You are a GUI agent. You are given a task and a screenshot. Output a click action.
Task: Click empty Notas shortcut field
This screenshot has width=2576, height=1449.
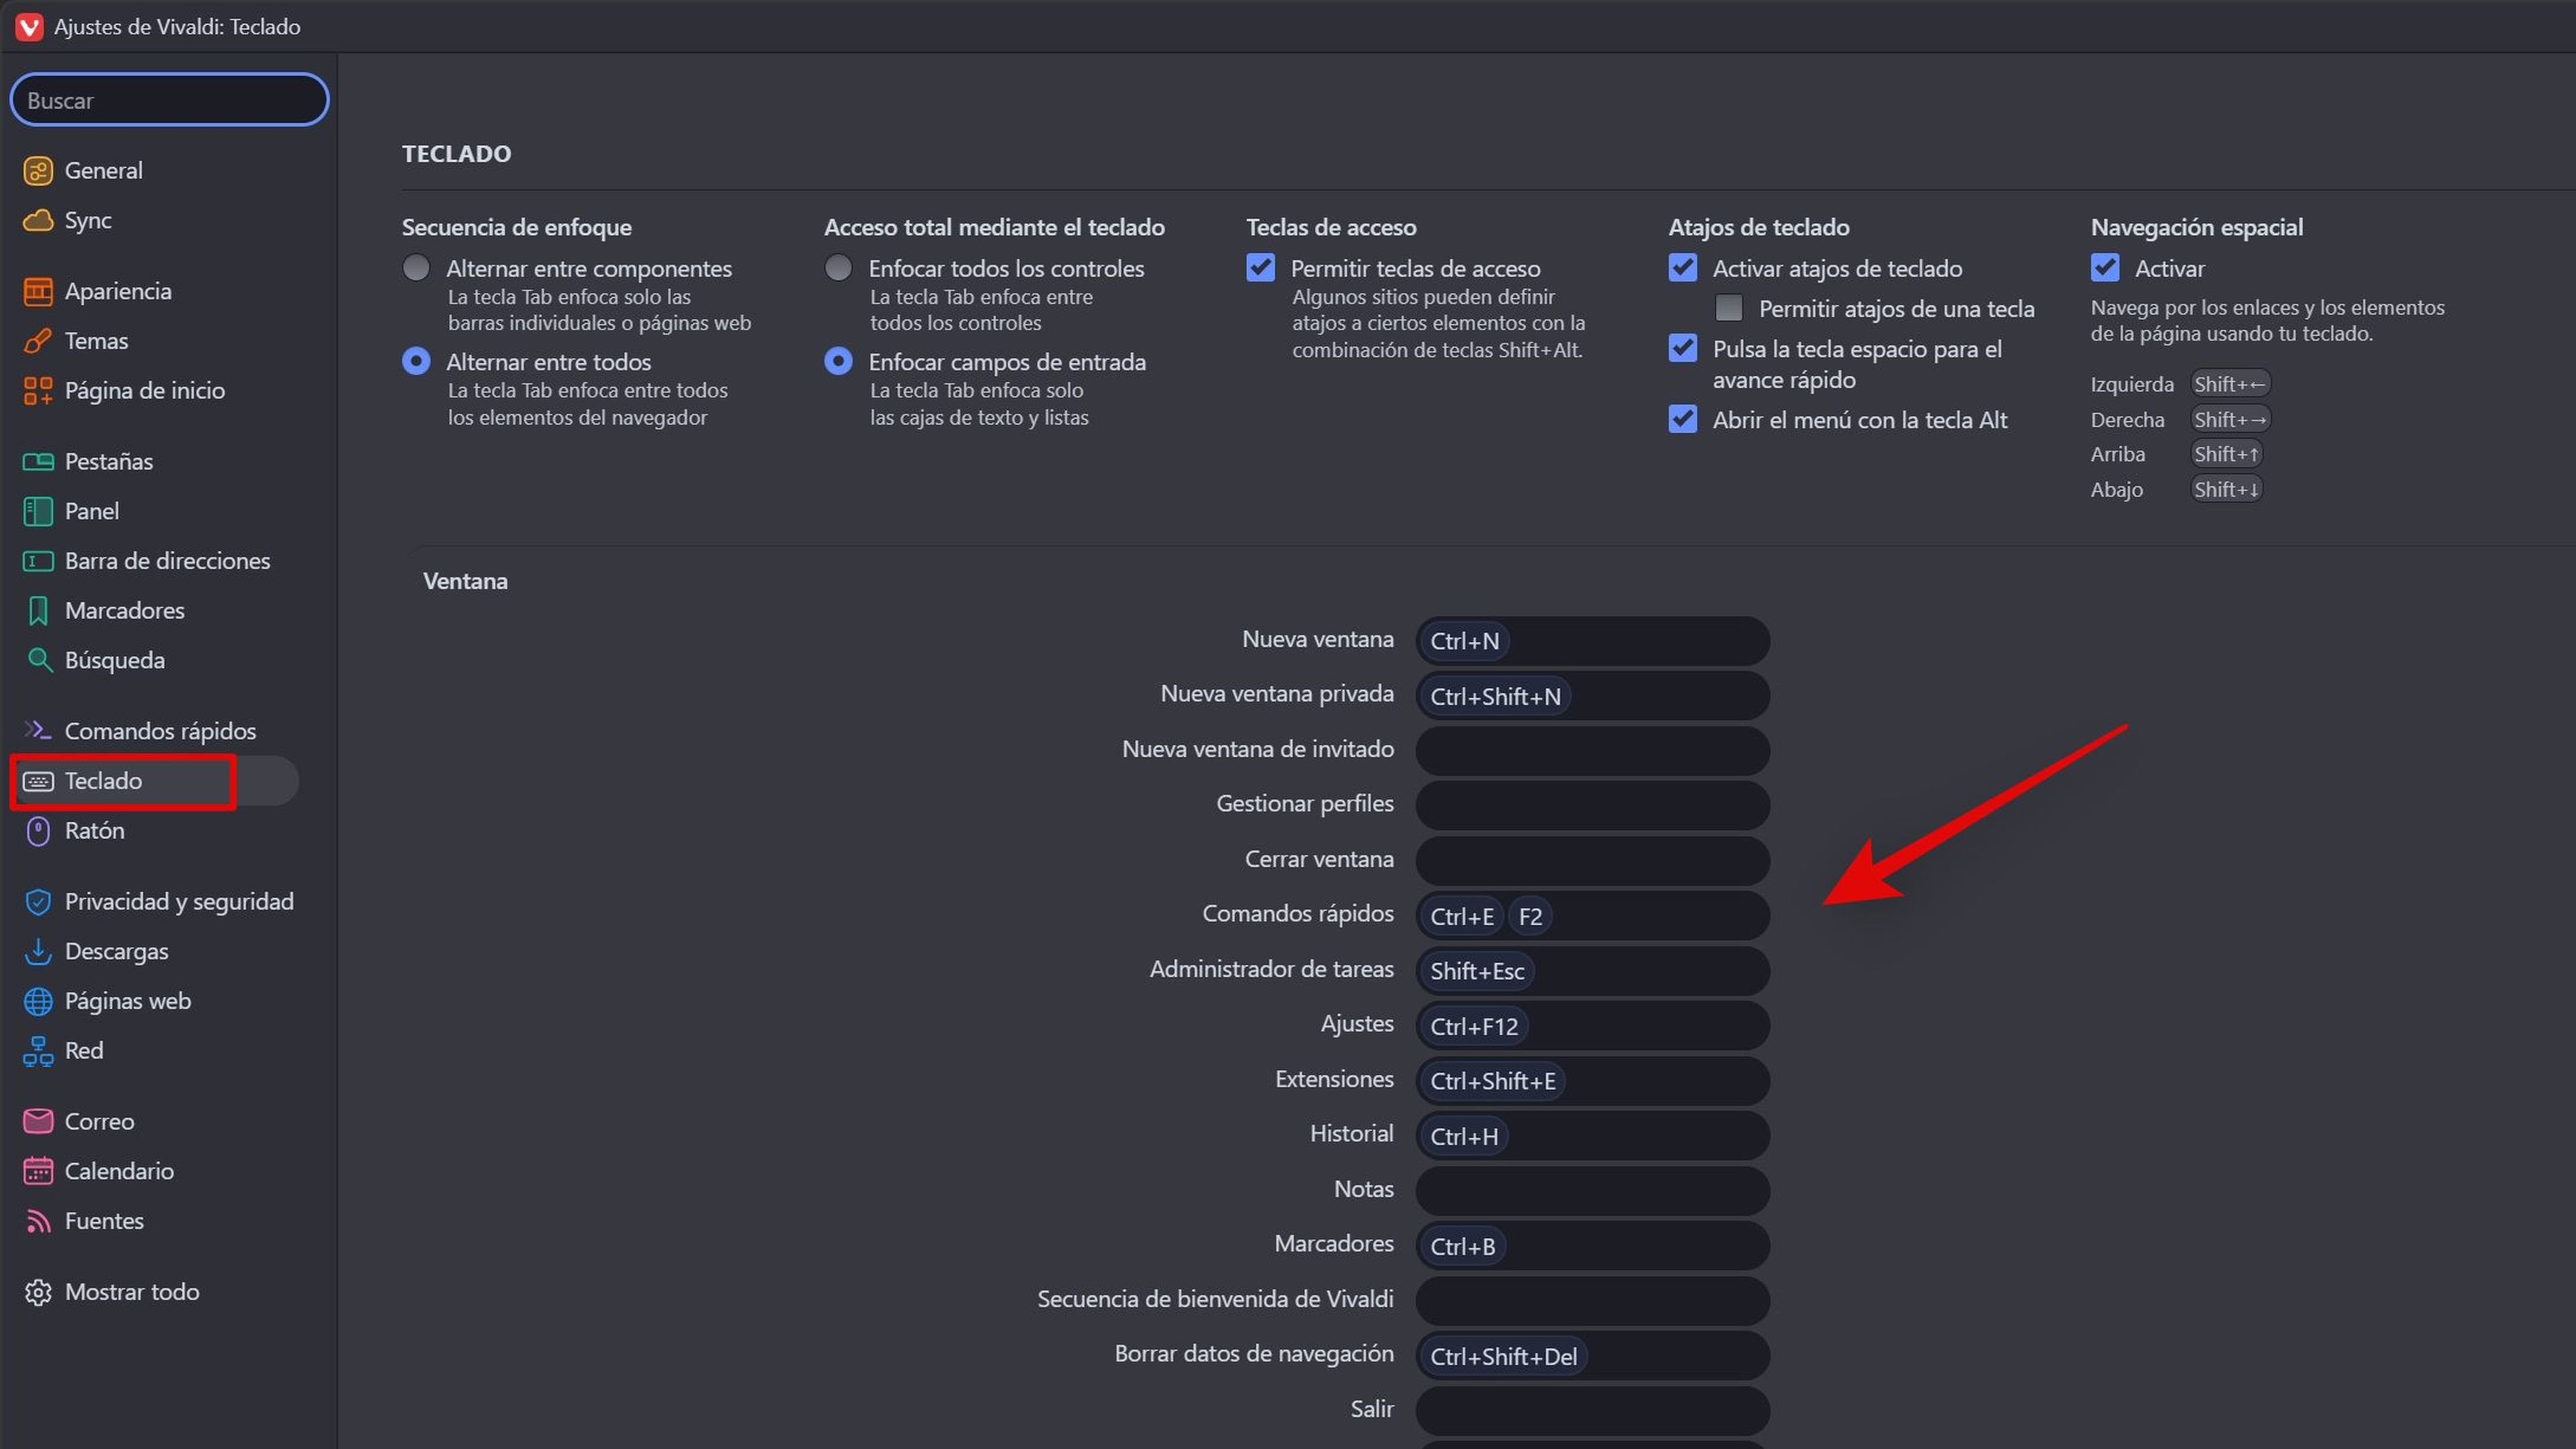[x=1593, y=1191]
